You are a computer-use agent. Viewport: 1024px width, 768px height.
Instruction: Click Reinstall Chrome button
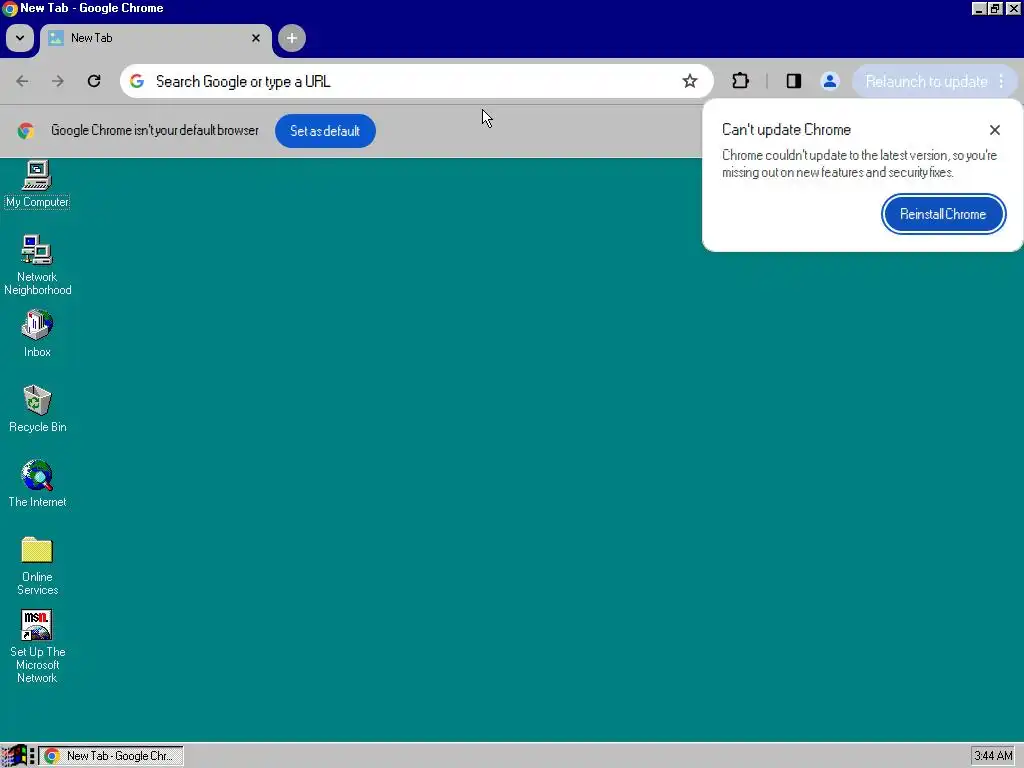pos(943,214)
